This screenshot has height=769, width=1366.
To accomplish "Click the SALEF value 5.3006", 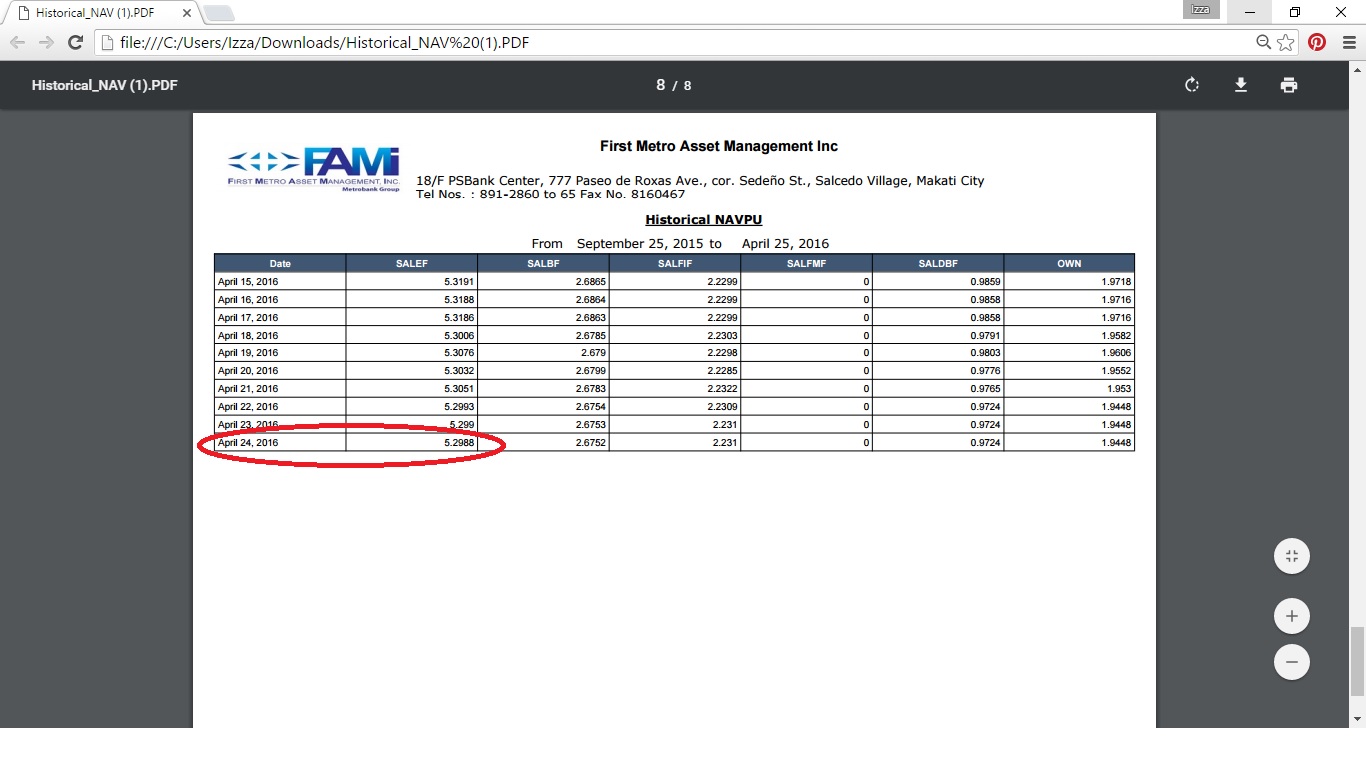I will point(459,336).
